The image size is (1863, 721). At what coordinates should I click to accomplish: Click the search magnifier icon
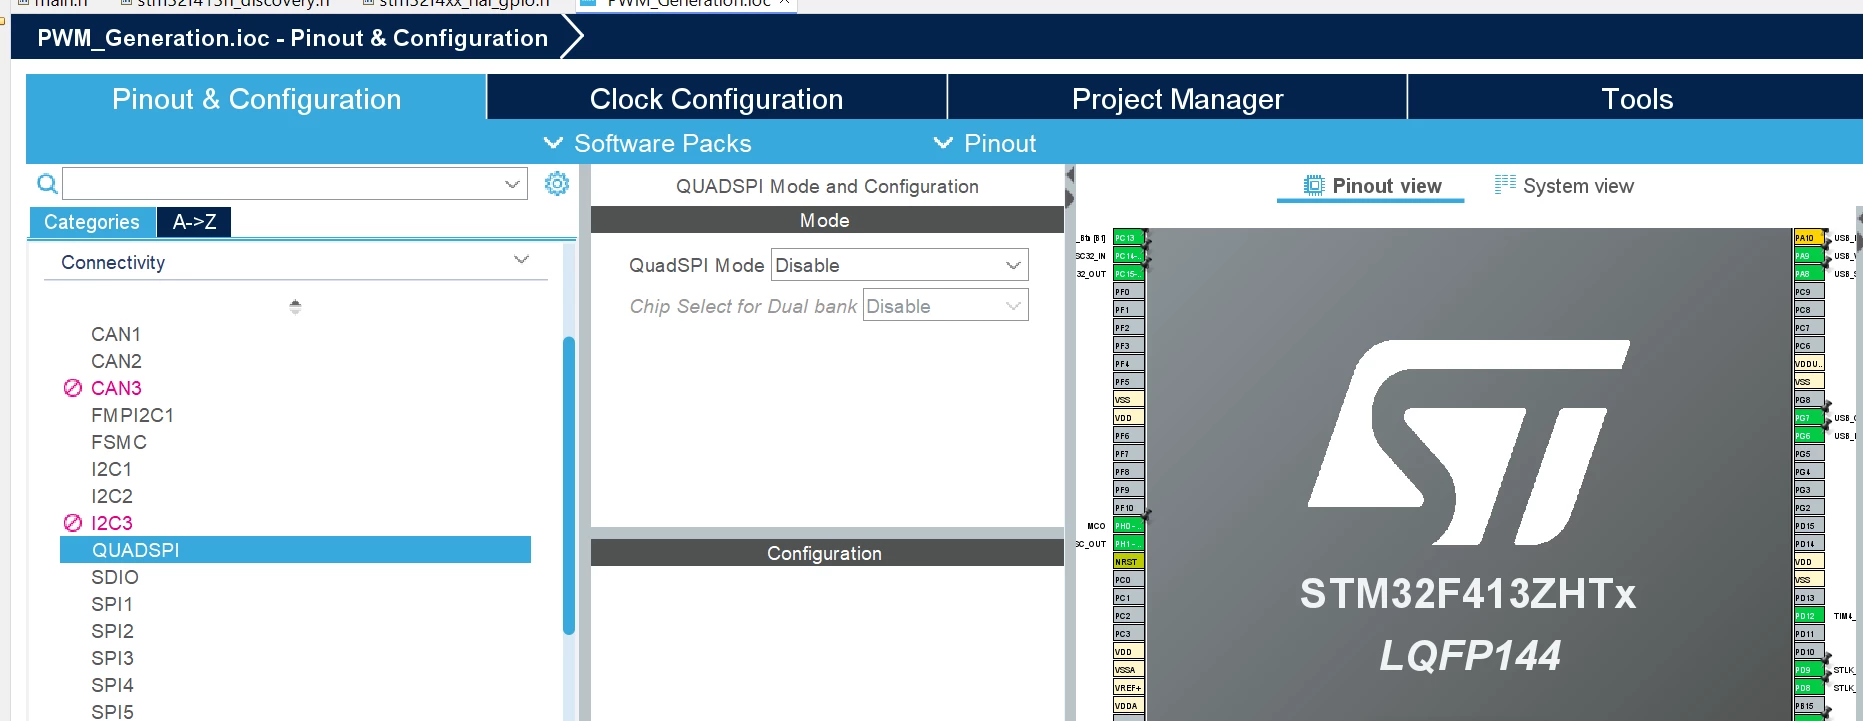pos(47,184)
